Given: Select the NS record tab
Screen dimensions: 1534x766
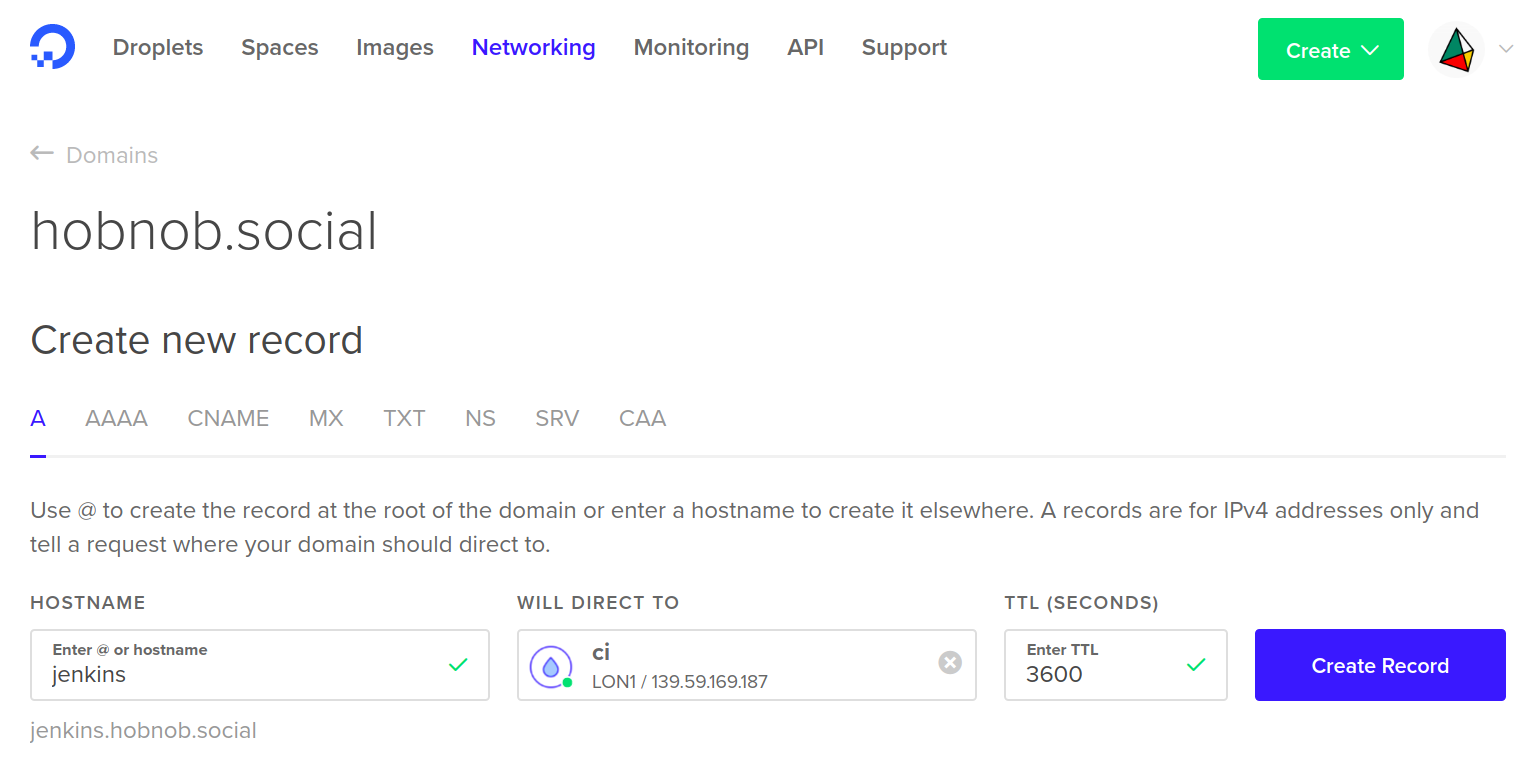Looking at the screenshot, I should click(480, 419).
